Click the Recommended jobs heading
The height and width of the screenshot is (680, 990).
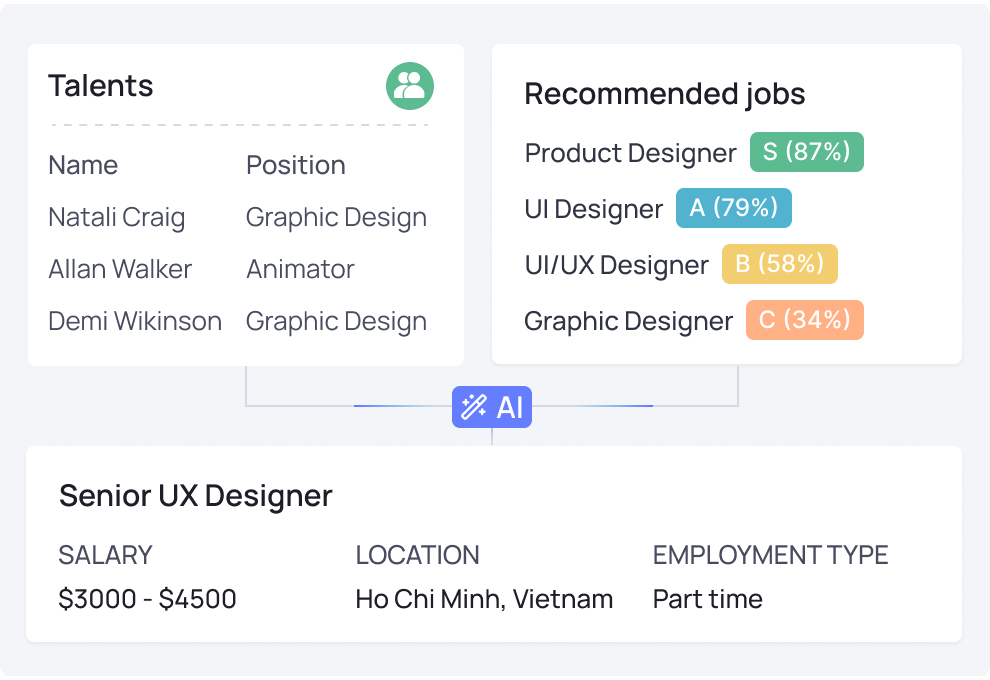(x=665, y=95)
